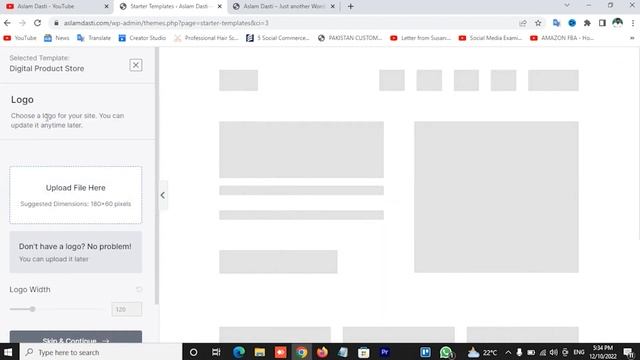Open the tab search dropdown arrow
The width and height of the screenshot is (640, 360).
pos(567,5)
